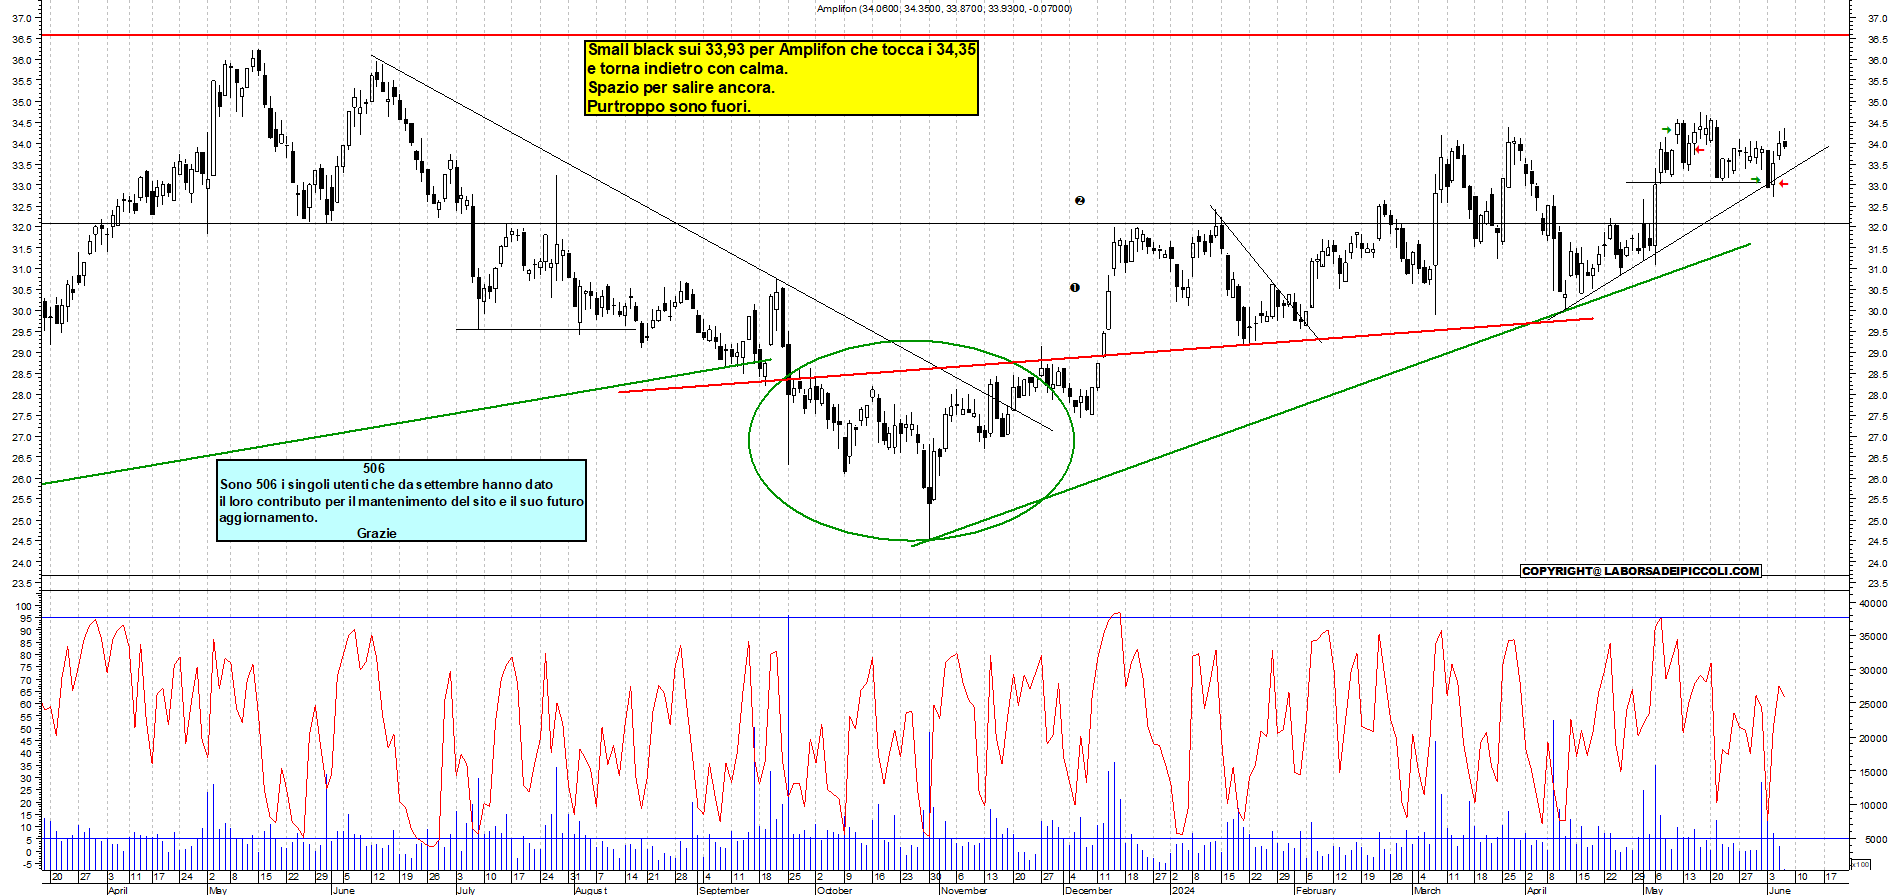Click the black circled marker number 1
The image size is (1890, 895).
click(x=1075, y=288)
